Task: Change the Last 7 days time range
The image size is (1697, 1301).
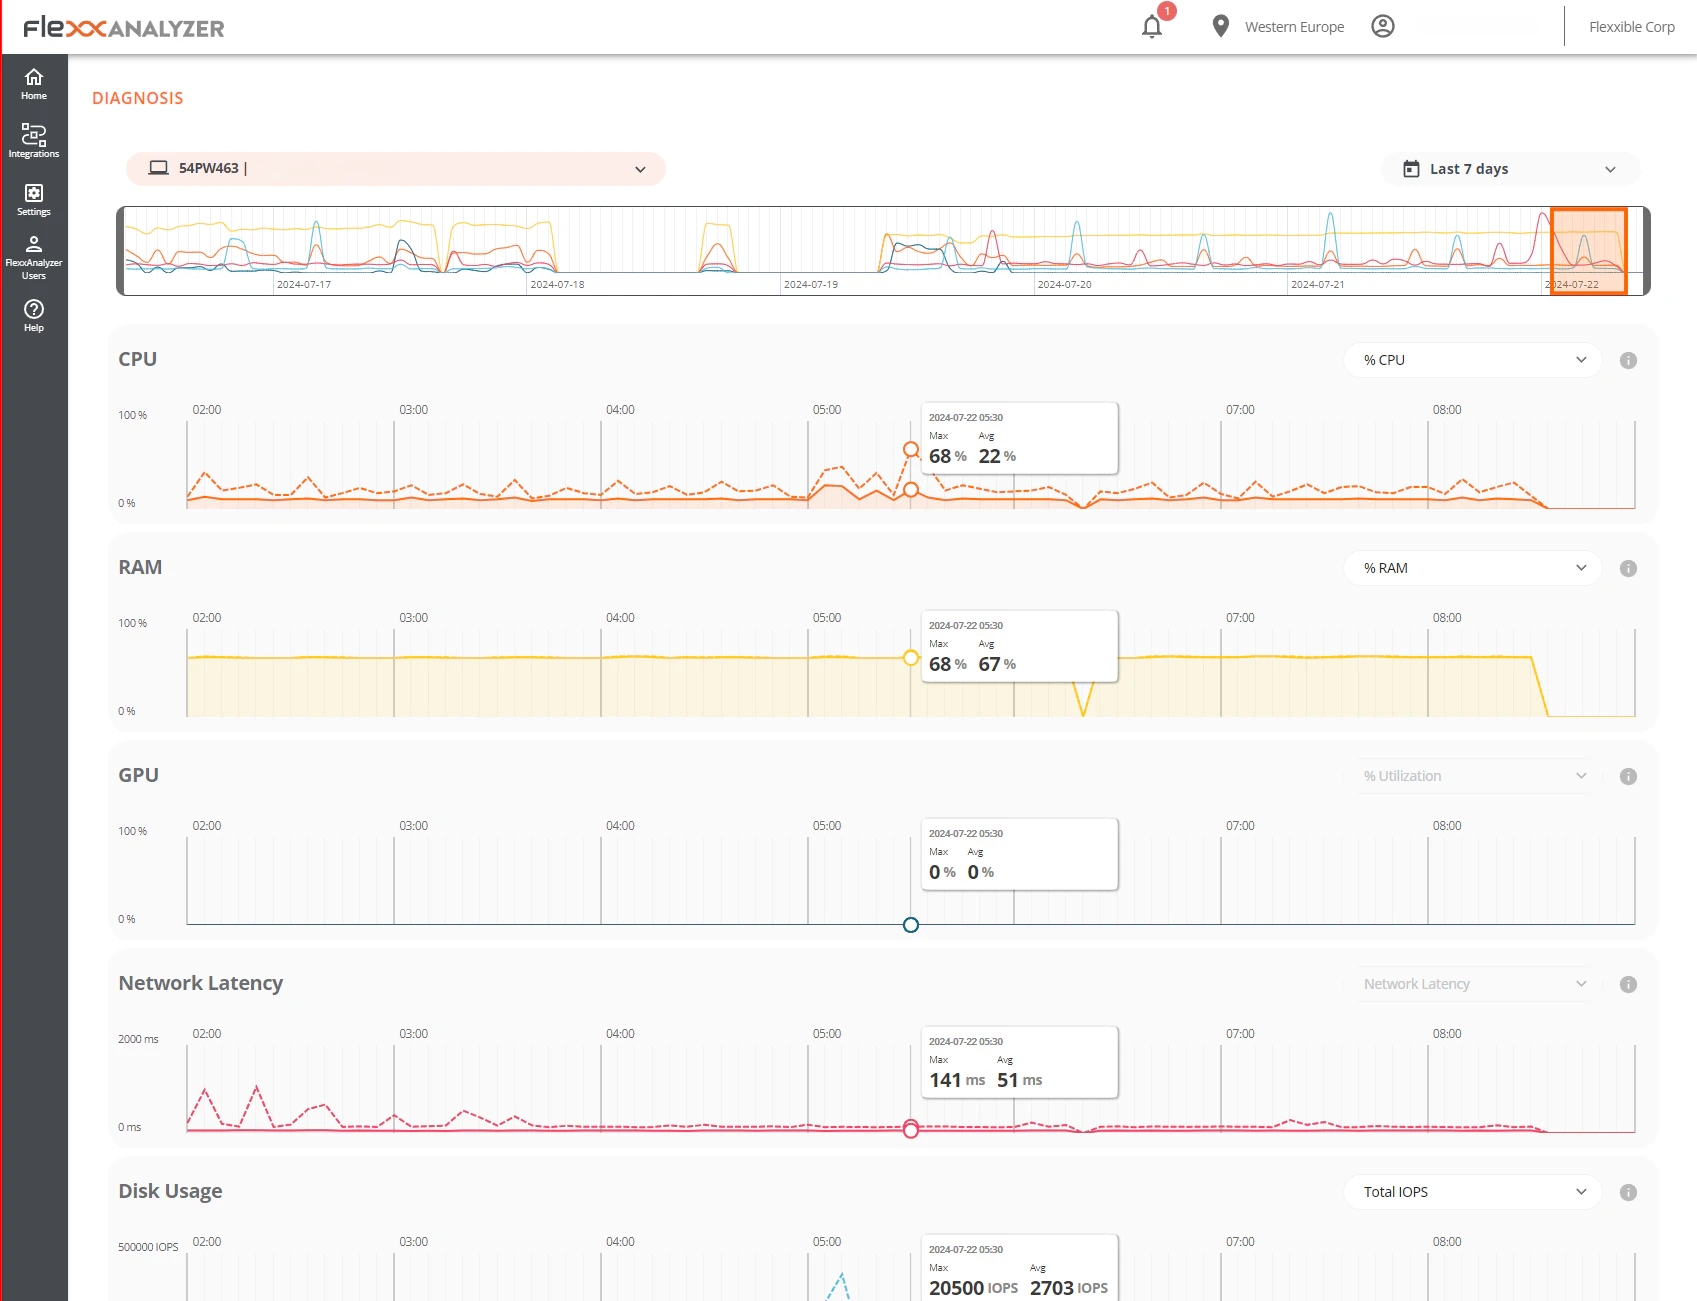Action: pyautogui.click(x=1508, y=169)
